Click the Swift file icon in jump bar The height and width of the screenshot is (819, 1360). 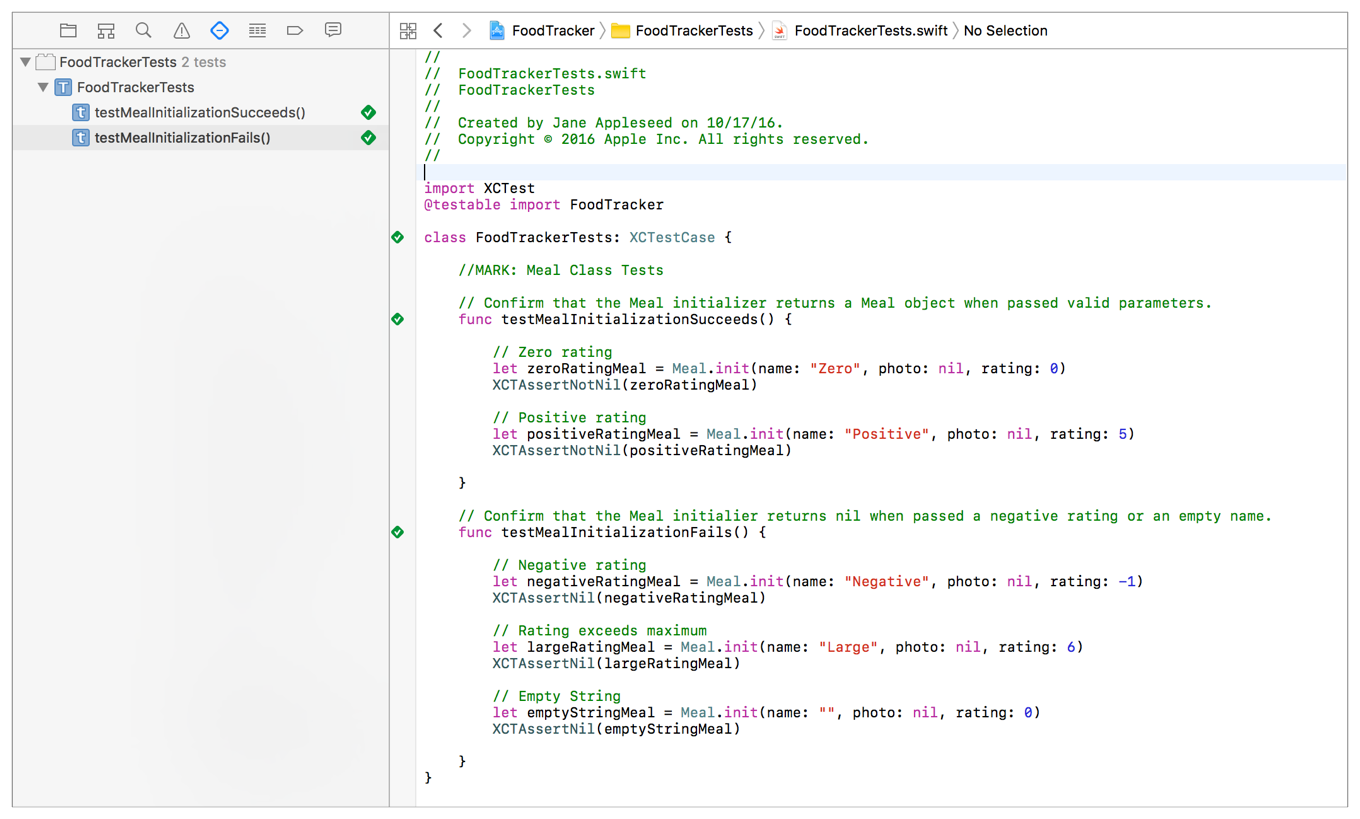click(779, 31)
